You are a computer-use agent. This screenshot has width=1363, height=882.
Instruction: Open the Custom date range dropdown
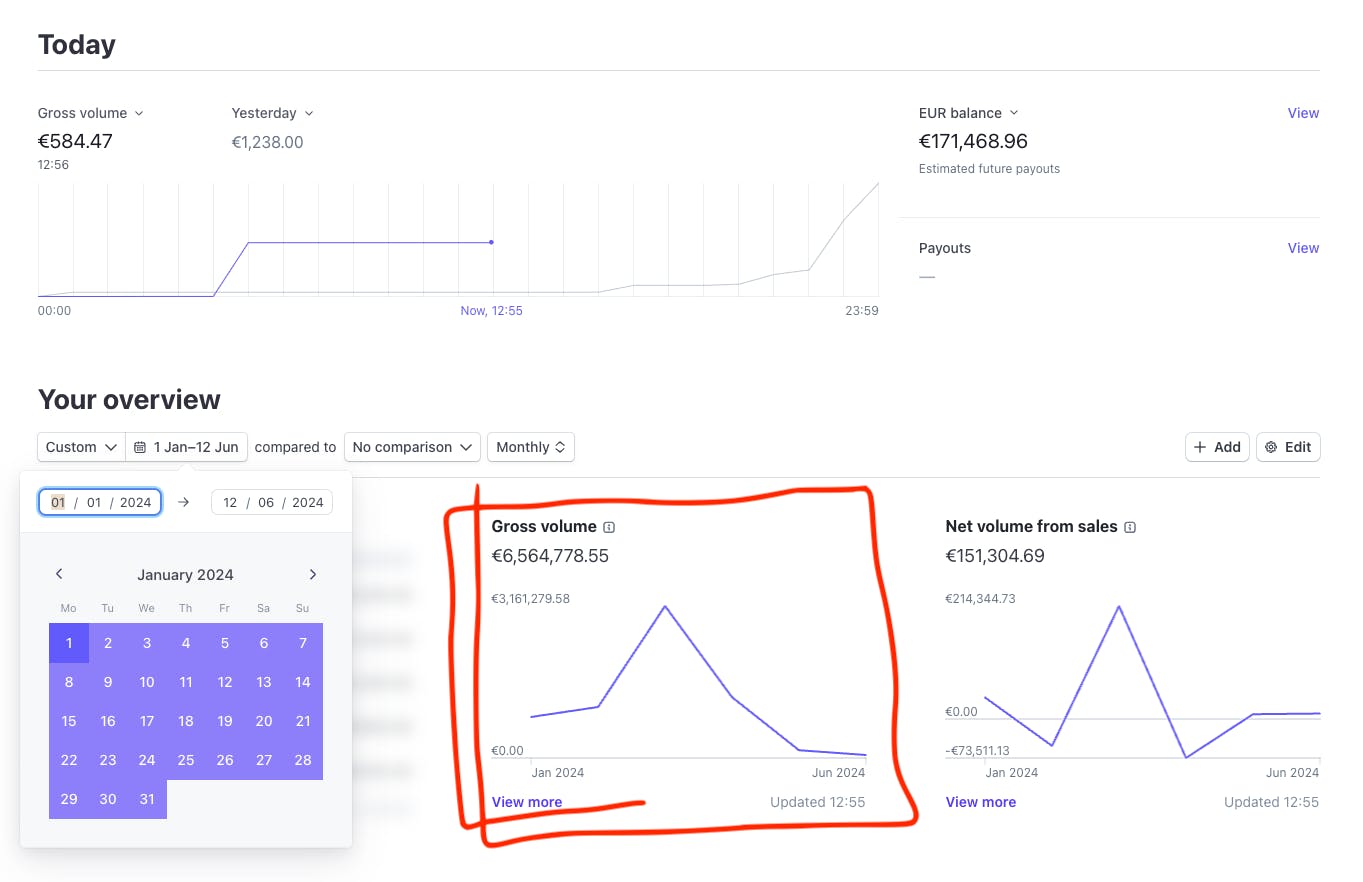[x=80, y=447]
